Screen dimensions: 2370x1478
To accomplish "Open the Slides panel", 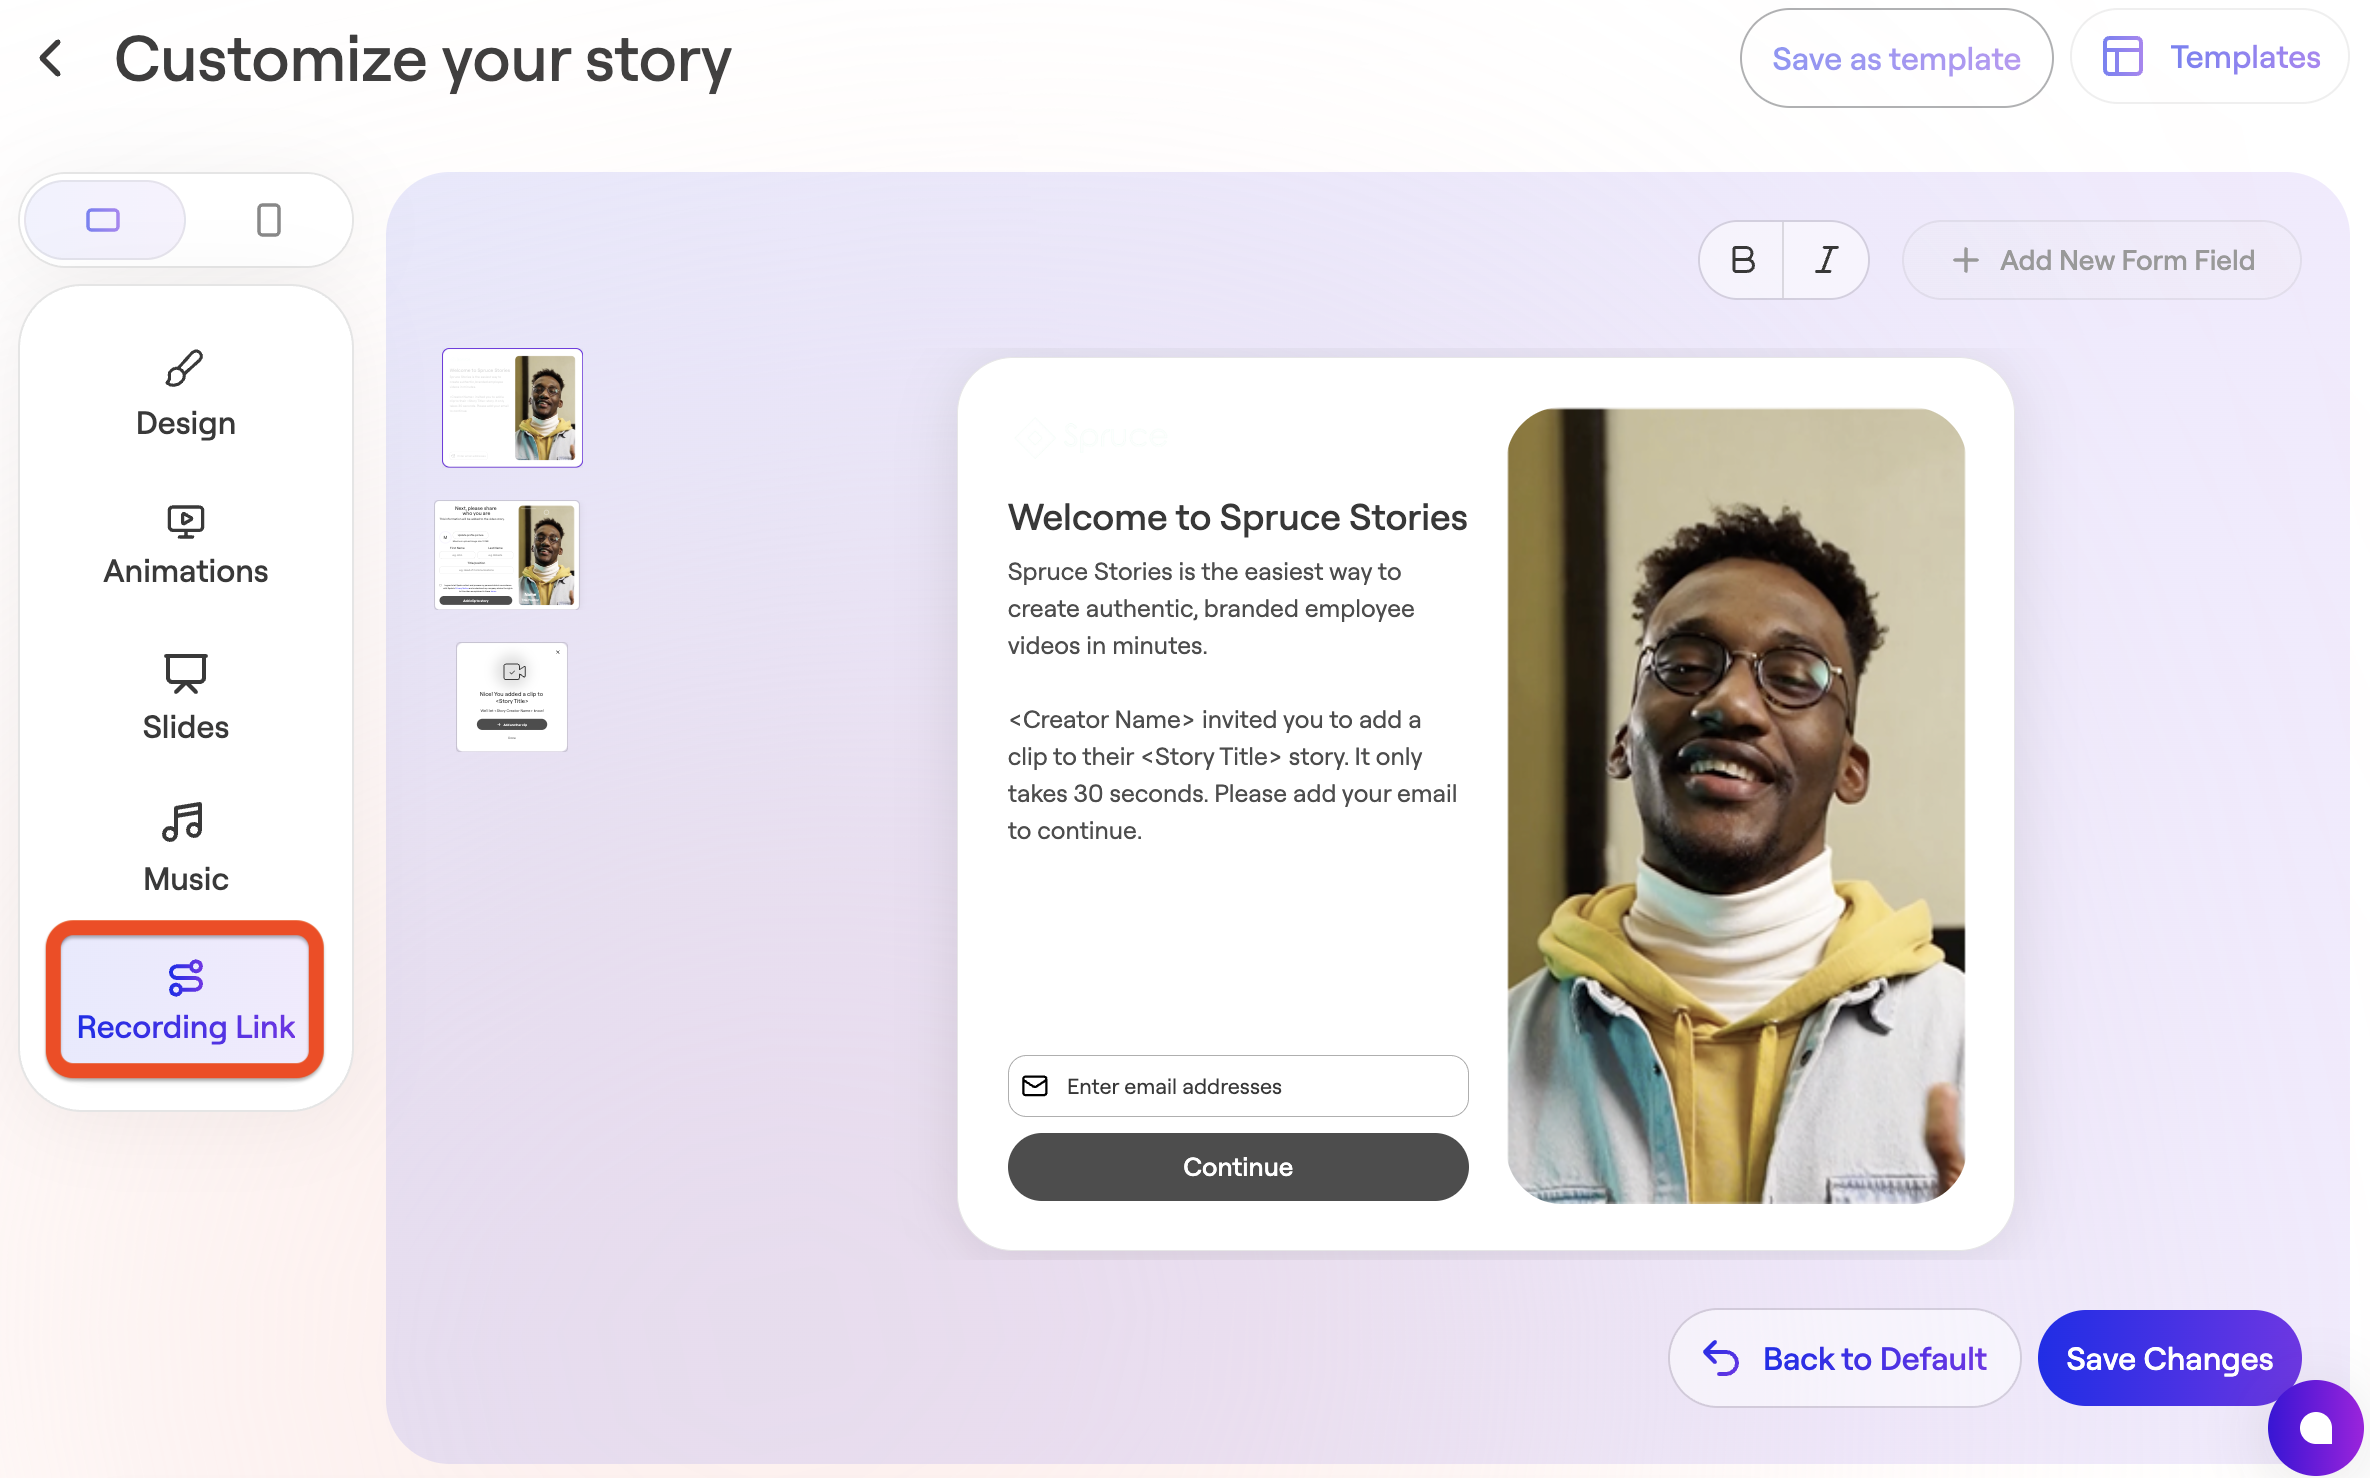I will tap(186, 698).
